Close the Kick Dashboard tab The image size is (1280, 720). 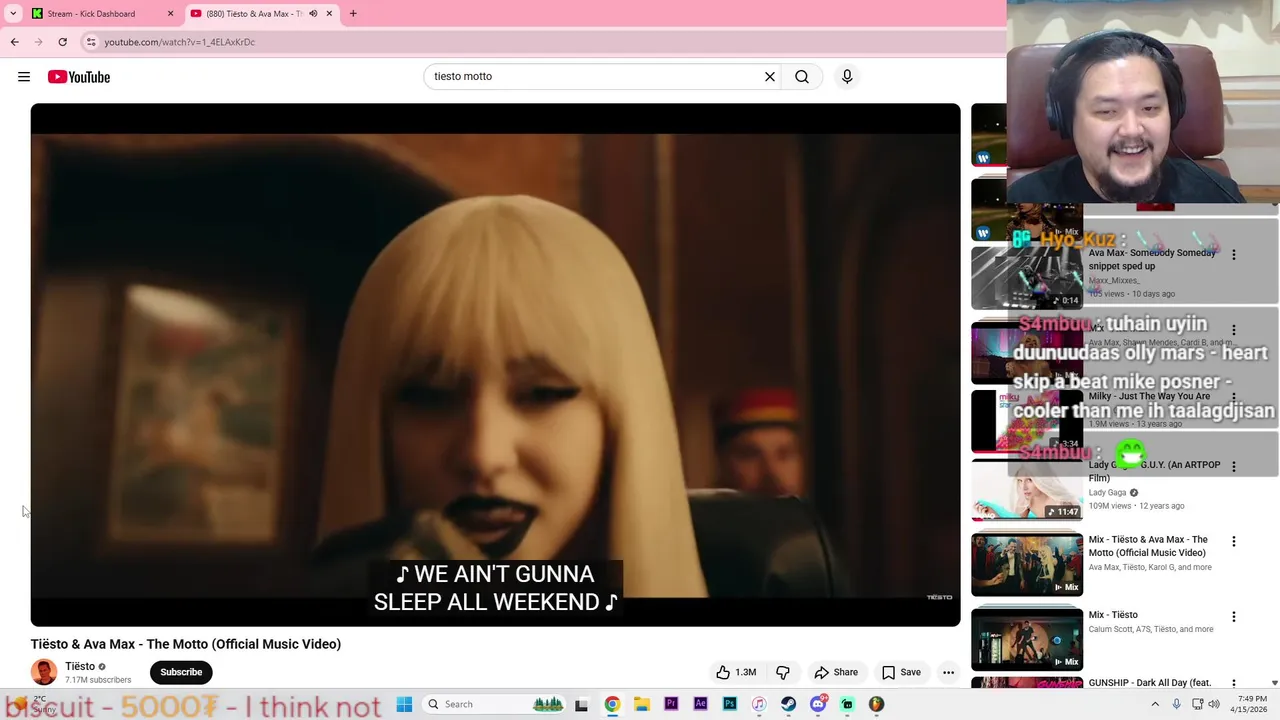[x=170, y=14]
